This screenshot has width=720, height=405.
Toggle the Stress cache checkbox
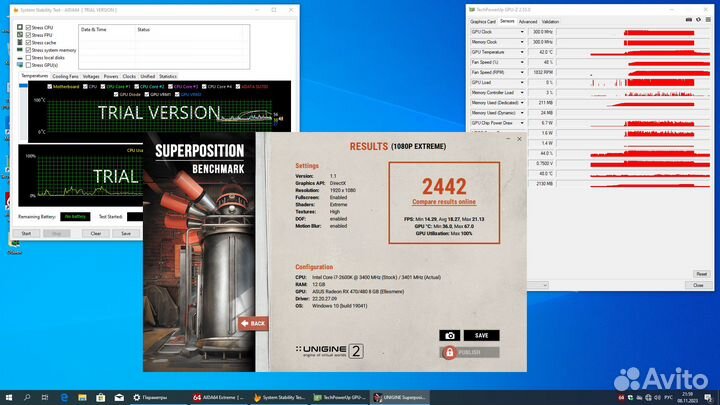click(28, 43)
